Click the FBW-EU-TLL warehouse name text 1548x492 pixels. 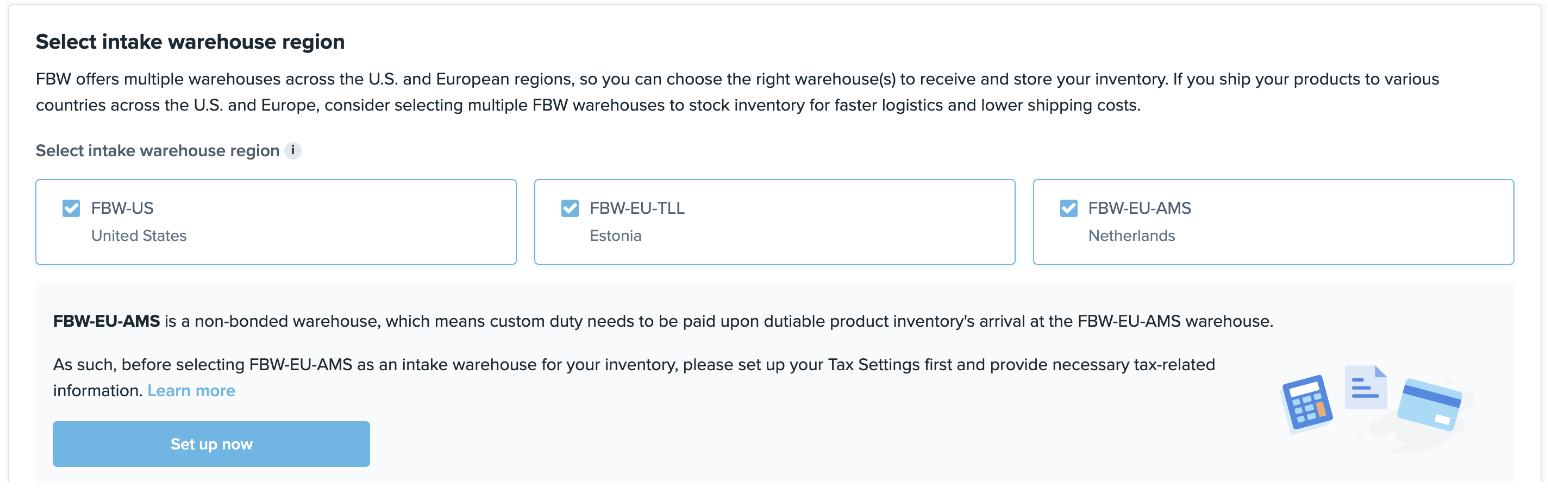tap(637, 209)
